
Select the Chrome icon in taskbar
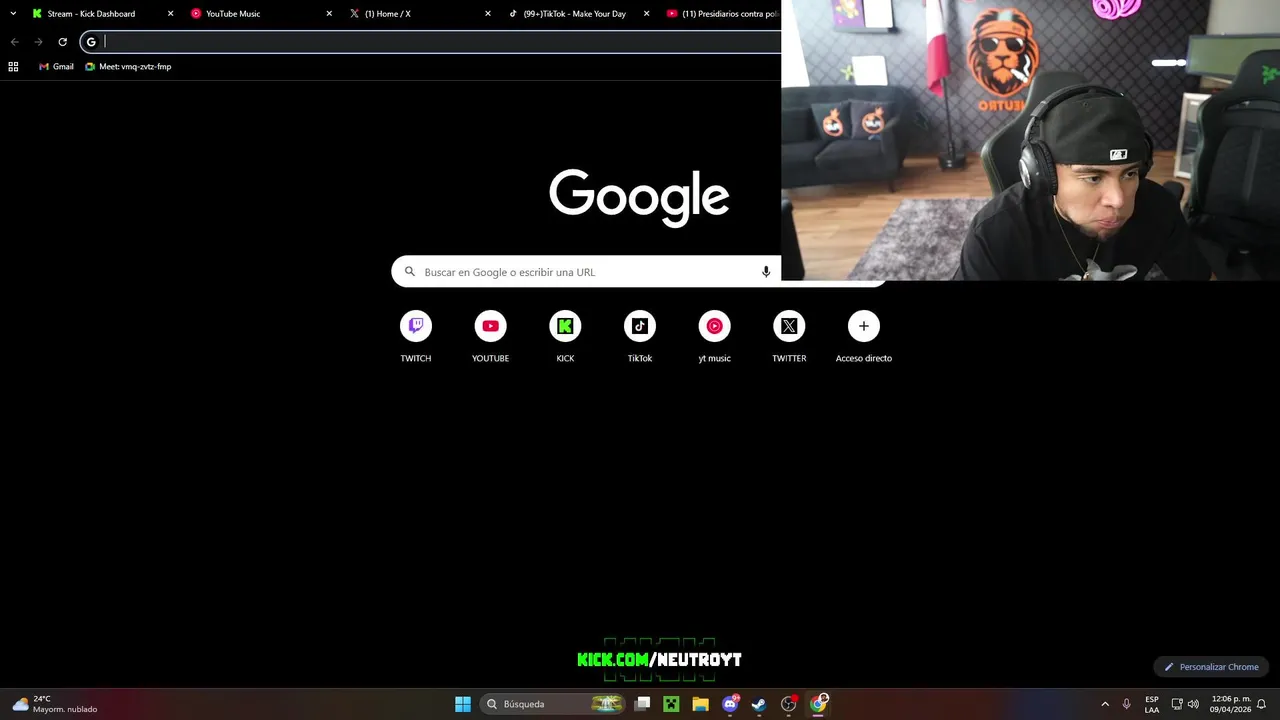818,704
